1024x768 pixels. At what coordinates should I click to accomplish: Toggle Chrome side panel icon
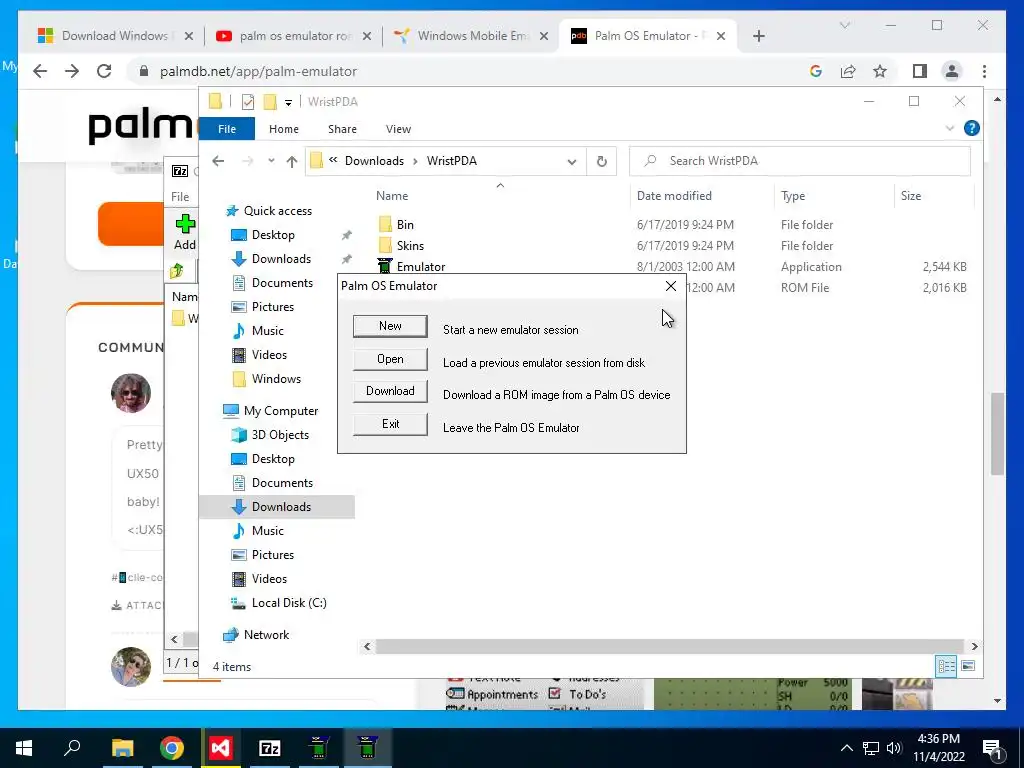coord(920,71)
